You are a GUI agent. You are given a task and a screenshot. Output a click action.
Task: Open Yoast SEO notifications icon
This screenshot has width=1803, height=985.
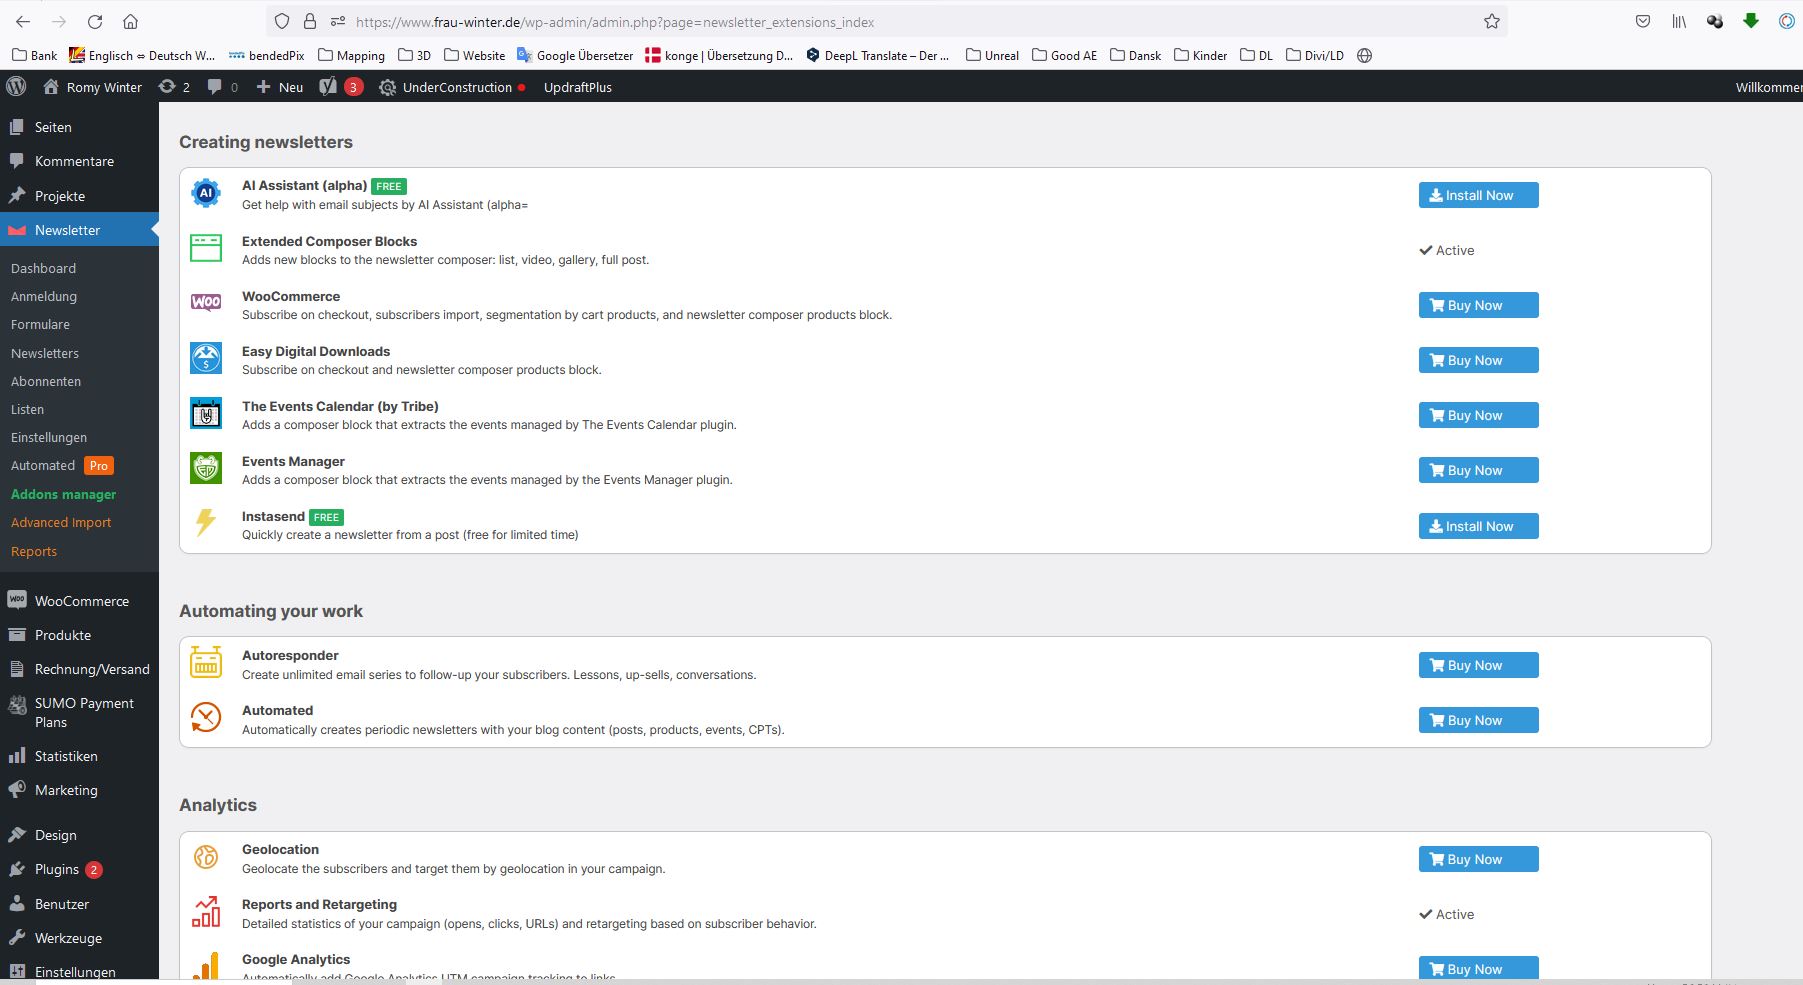coord(340,87)
